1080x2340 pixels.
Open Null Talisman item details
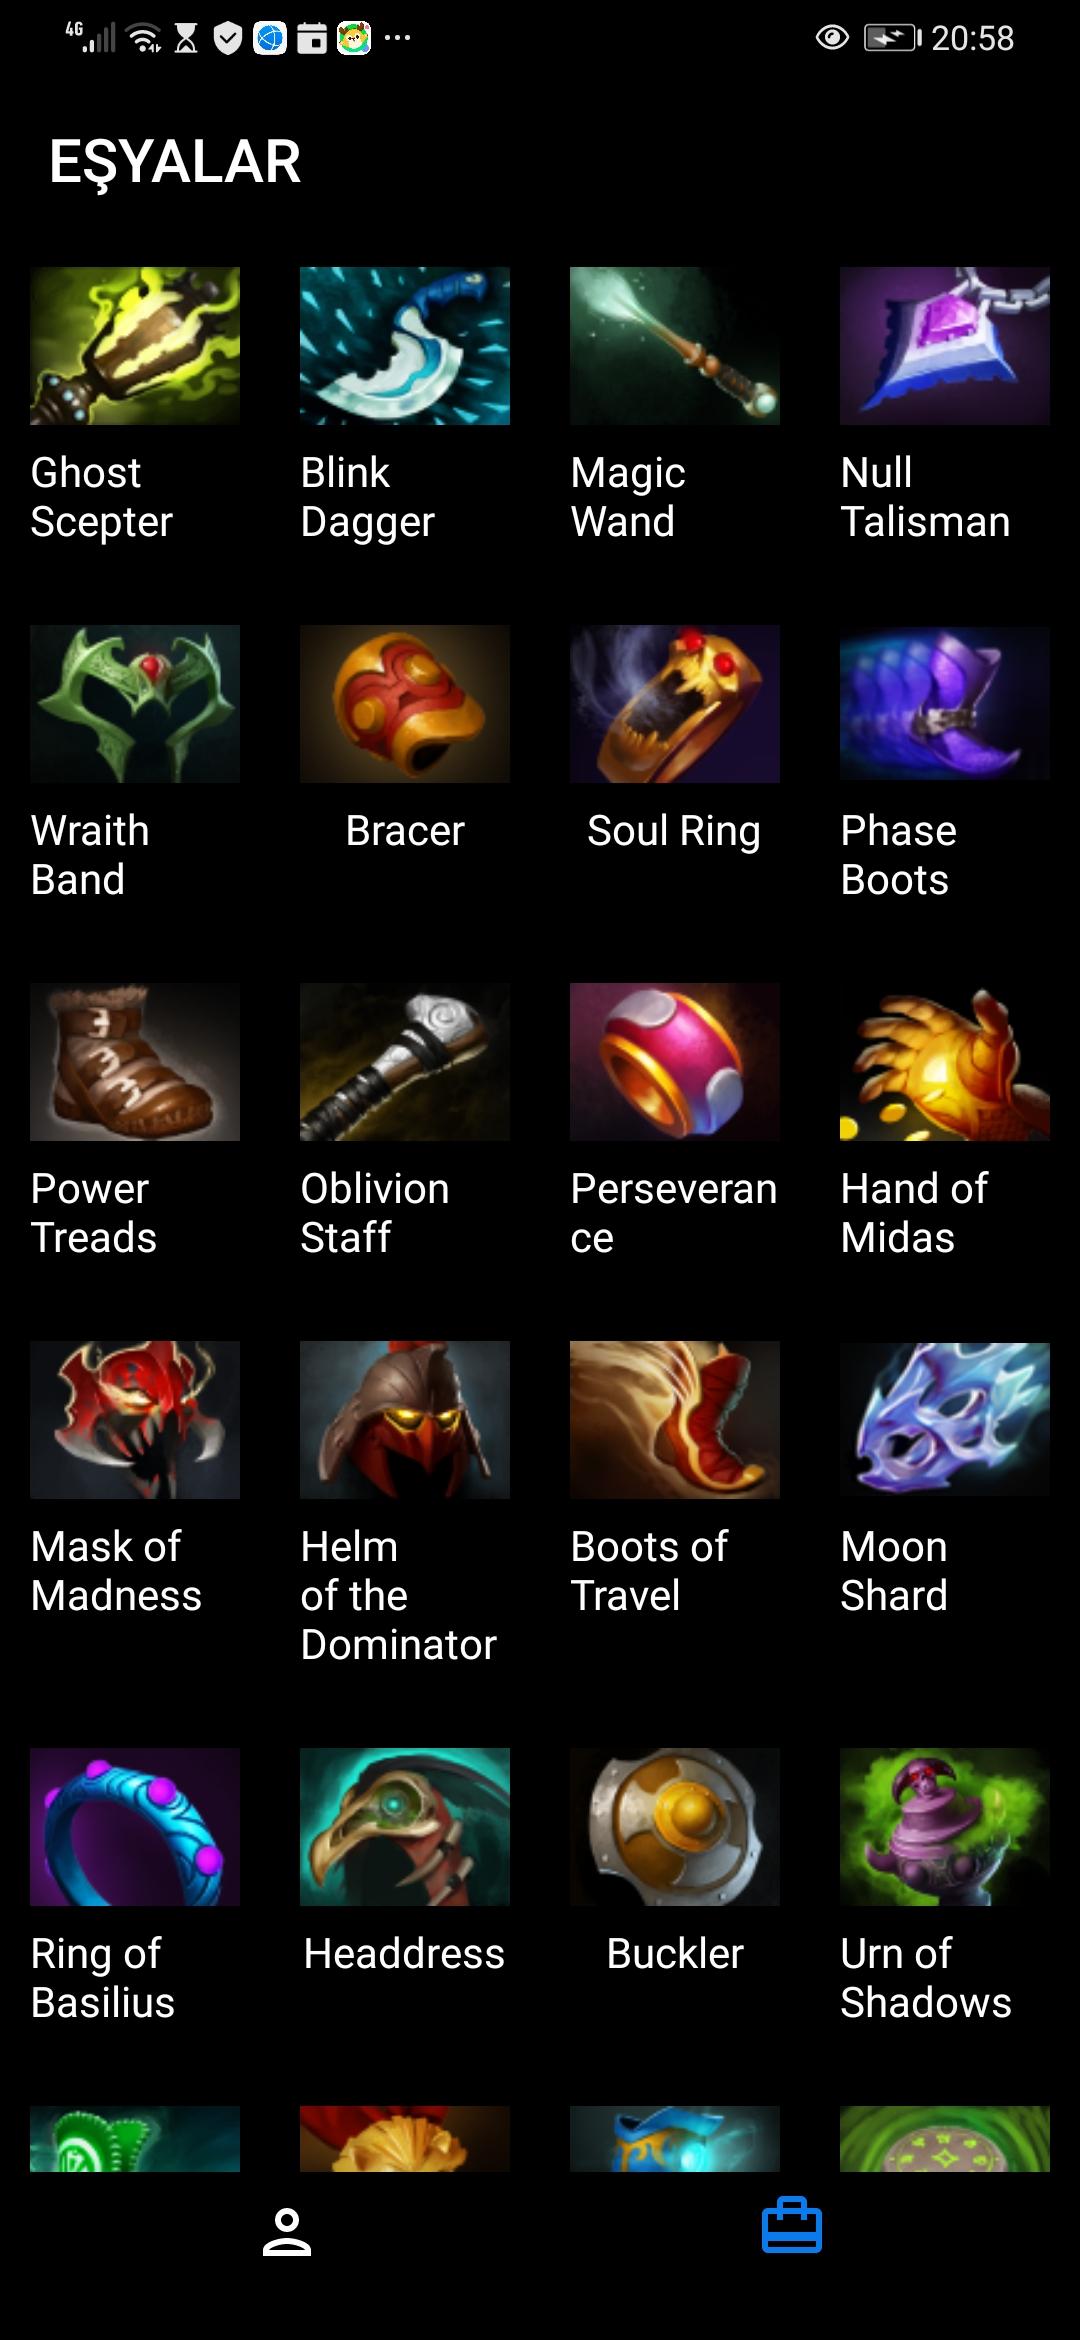(x=945, y=346)
